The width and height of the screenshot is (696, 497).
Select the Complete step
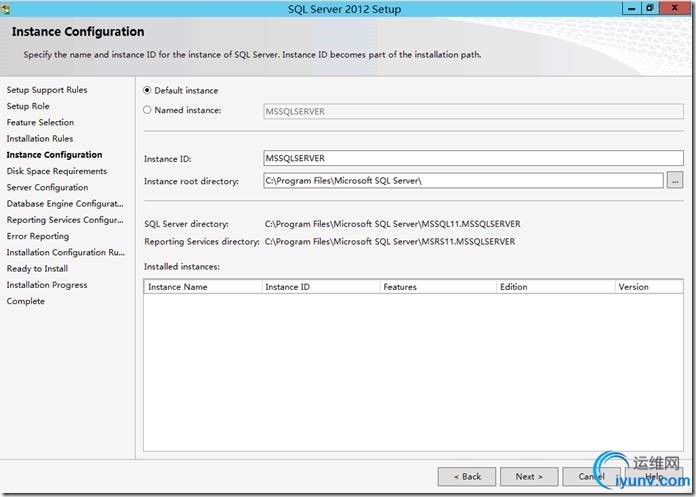coord(26,301)
